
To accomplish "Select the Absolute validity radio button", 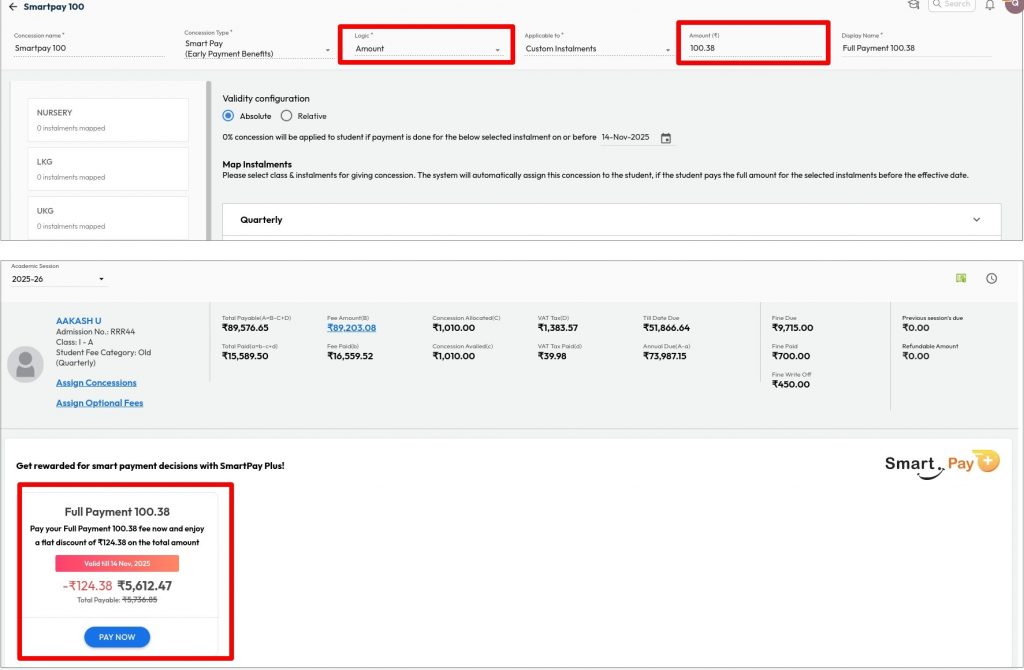I will pos(229,116).
